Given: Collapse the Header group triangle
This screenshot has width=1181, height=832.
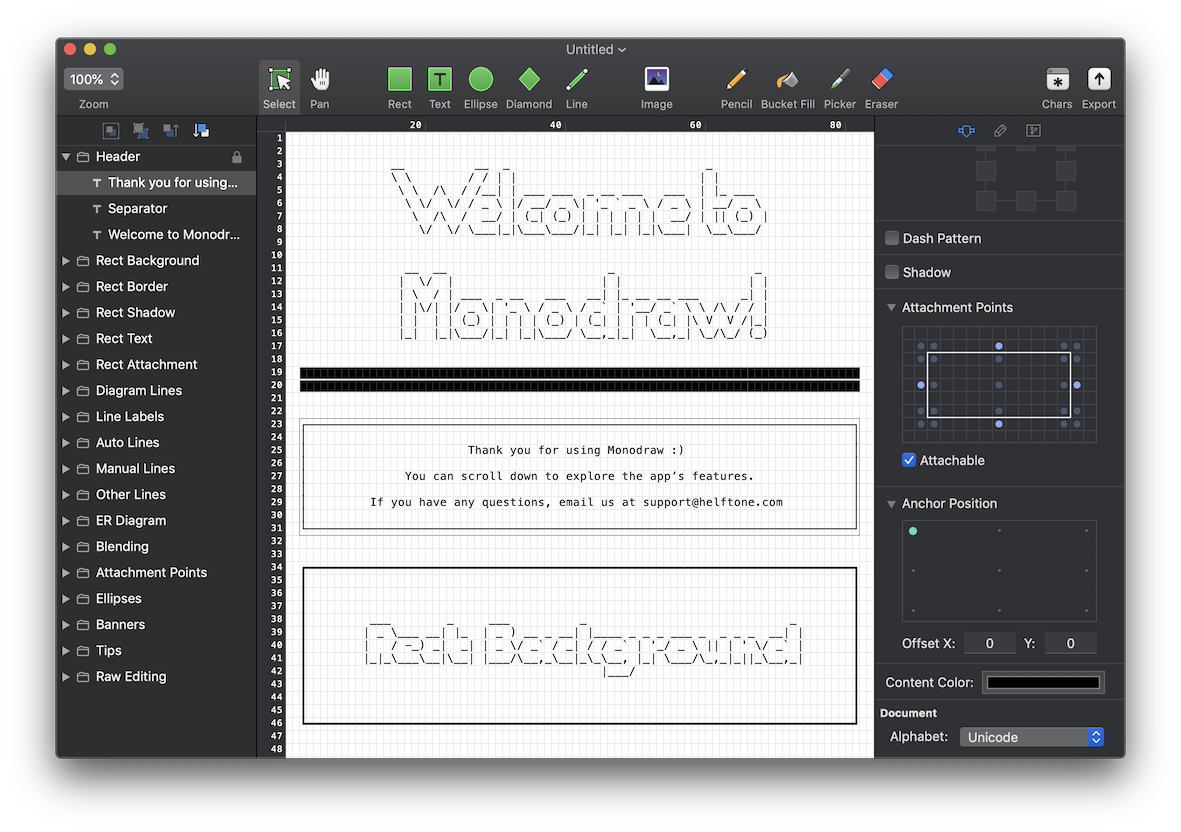Looking at the screenshot, I should click(x=66, y=157).
